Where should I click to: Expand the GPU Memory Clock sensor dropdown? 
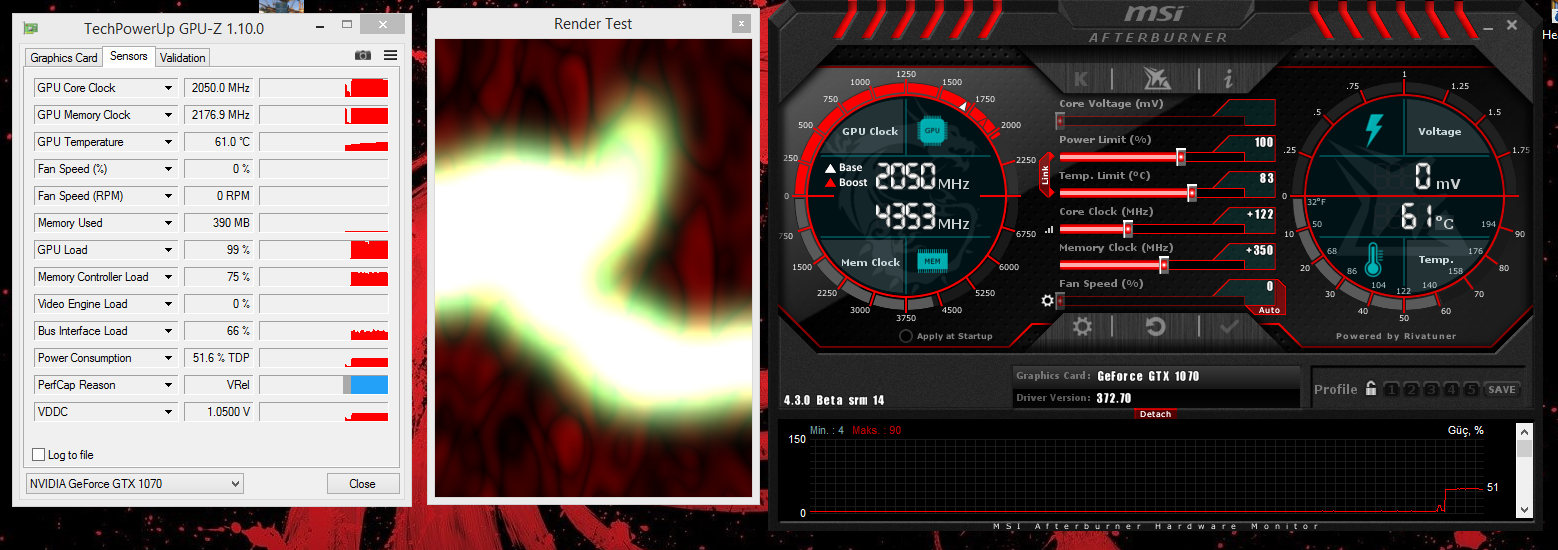point(168,115)
